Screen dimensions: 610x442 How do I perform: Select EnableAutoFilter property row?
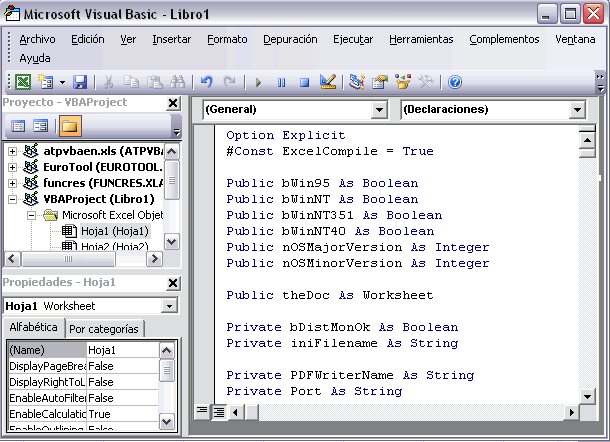pyautogui.click(x=84, y=398)
